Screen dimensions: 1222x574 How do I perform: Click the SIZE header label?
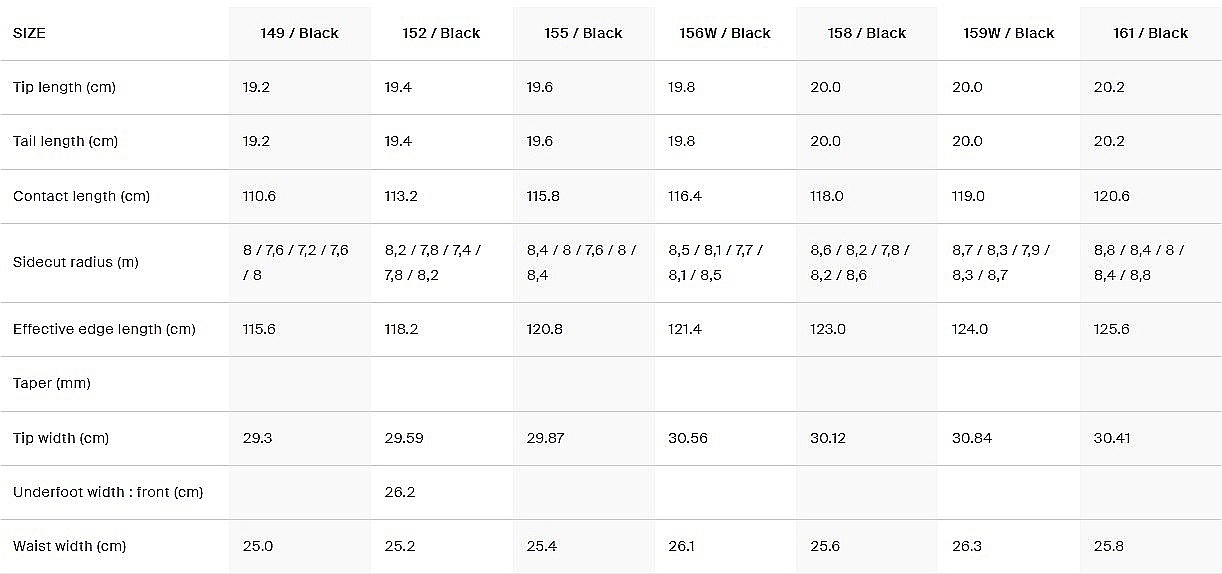click(29, 33)
